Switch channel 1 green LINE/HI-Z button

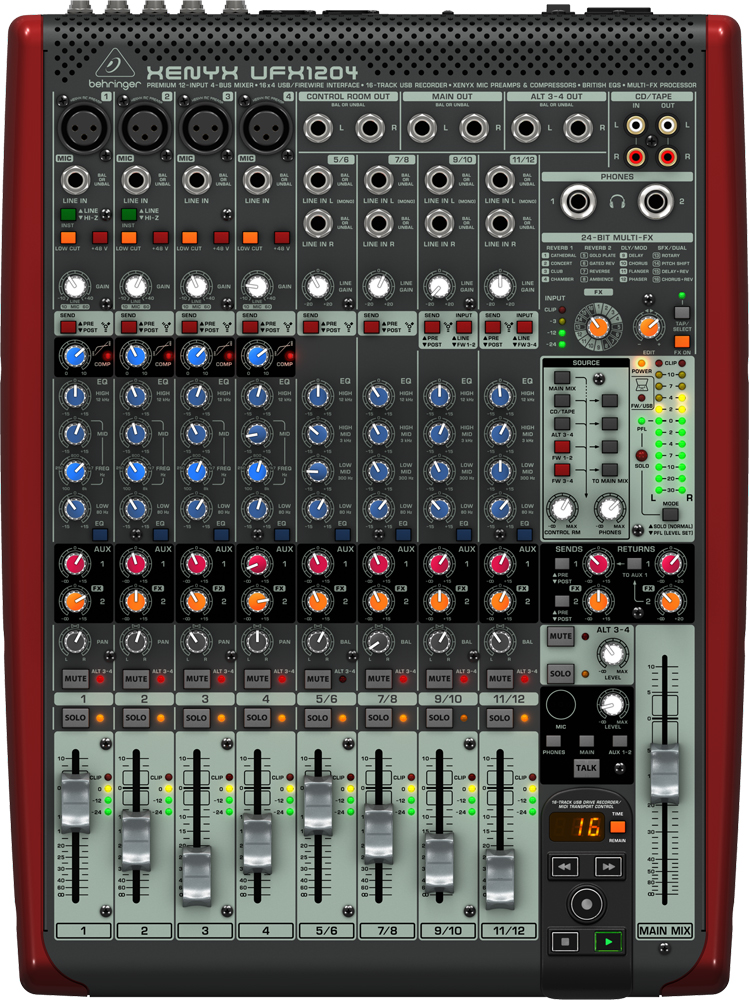coord(69,214)
